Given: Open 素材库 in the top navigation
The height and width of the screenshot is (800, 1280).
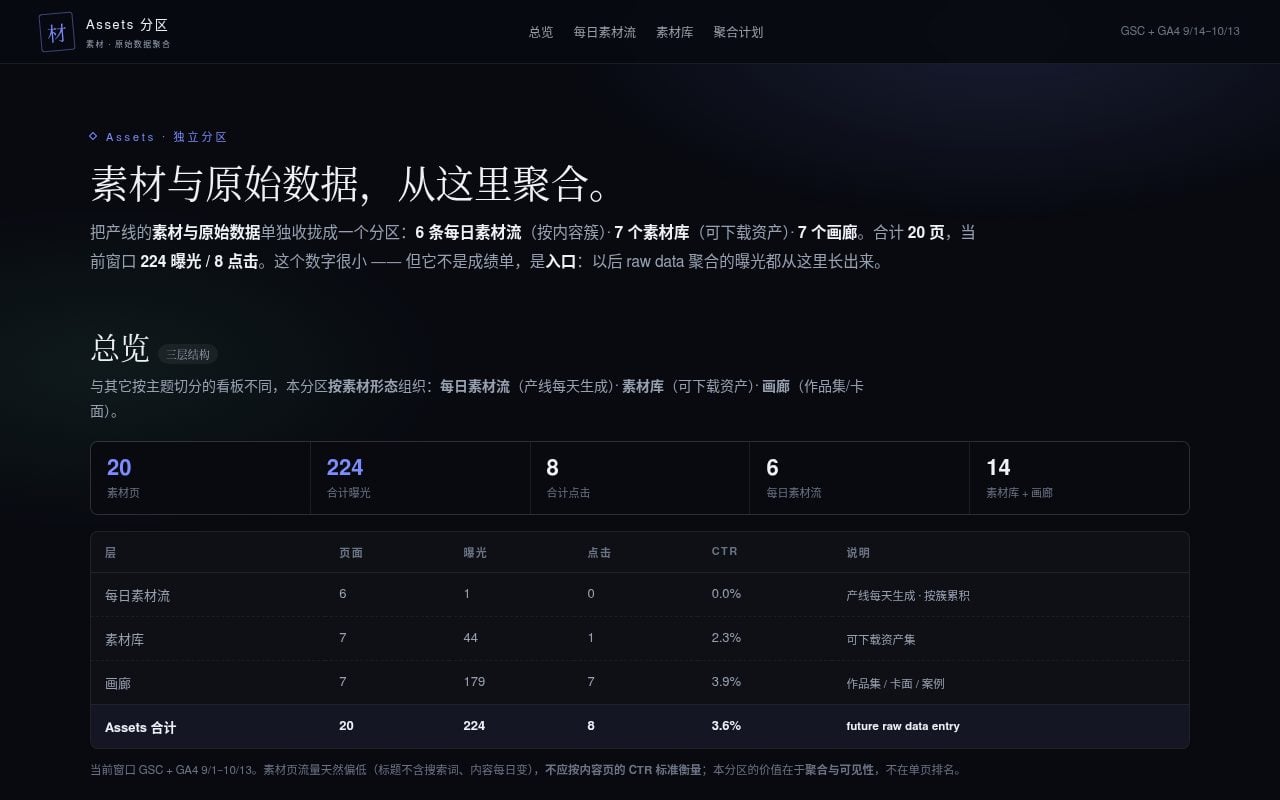Looking at the screenshot, I should [x=675, y=32].
